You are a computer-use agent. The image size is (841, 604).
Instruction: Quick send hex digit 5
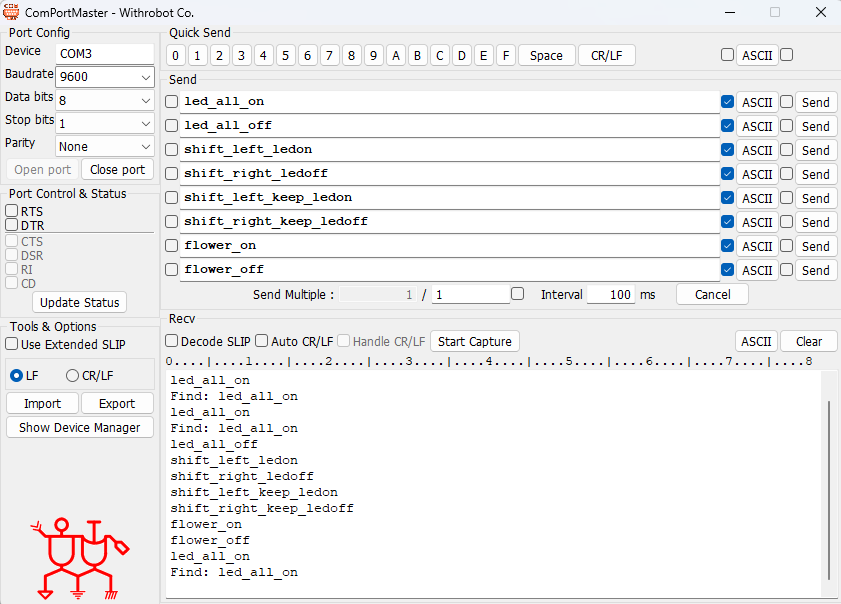click(285, 55)
